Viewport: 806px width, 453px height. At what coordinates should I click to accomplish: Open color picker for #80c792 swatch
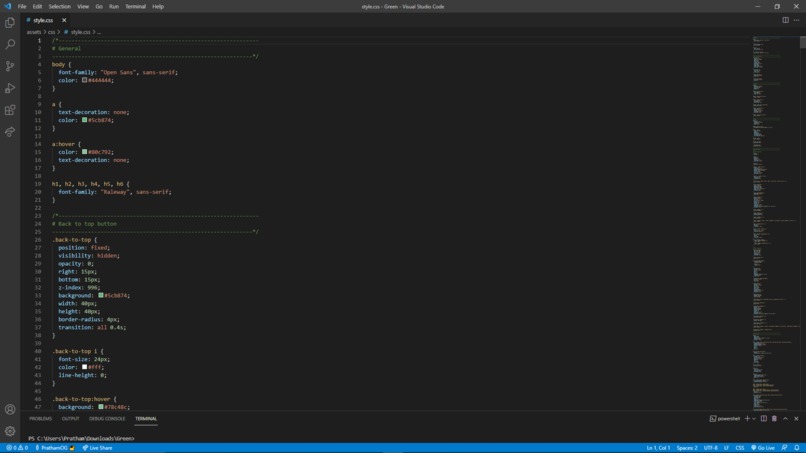click(84, 152)
